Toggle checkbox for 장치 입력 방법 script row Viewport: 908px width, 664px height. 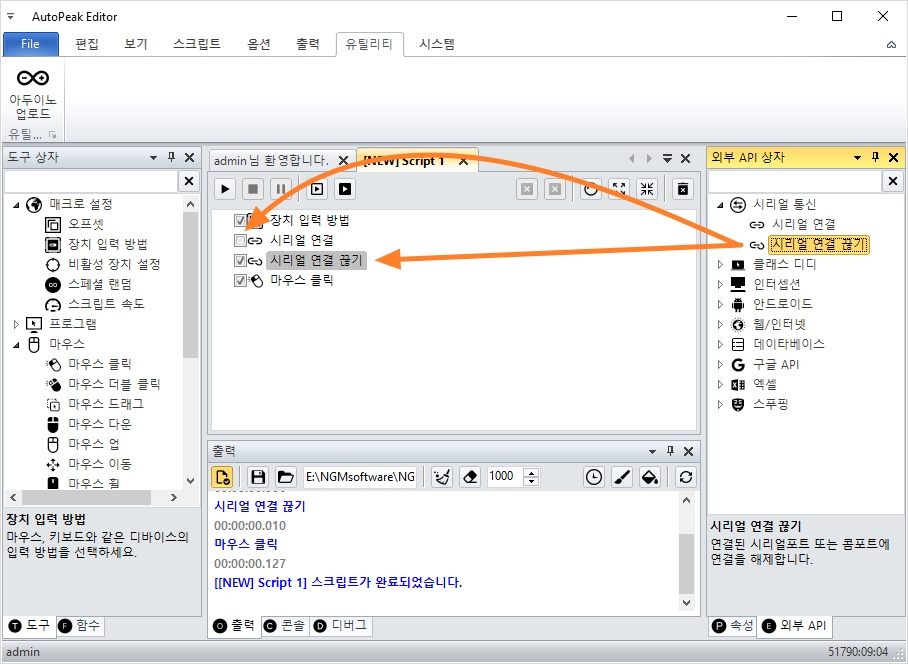point(240,221)
